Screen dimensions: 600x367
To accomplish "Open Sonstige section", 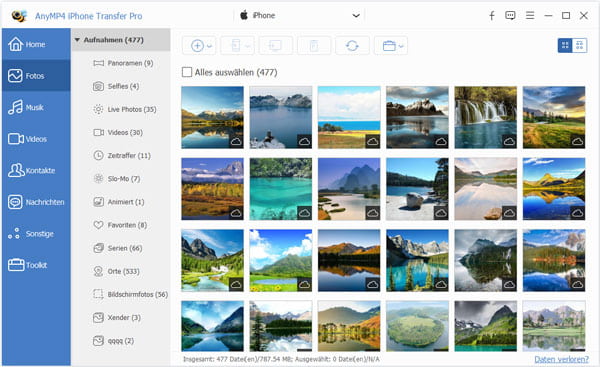I will [36, 233].
